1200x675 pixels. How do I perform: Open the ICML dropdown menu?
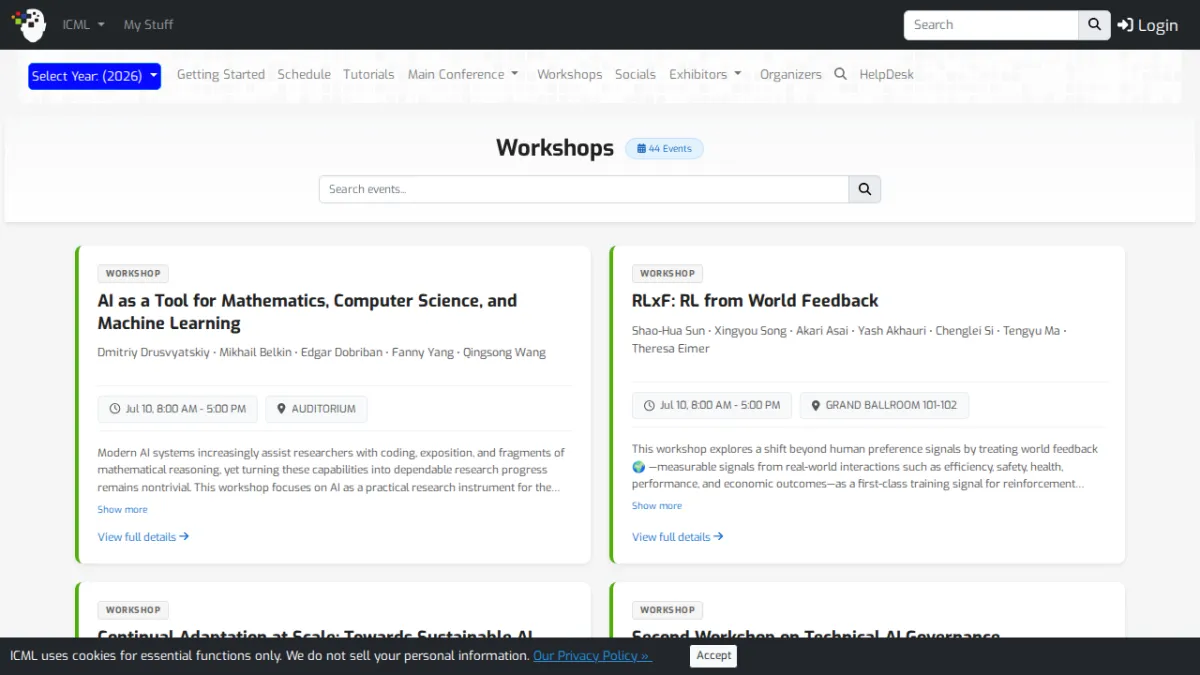84,25
